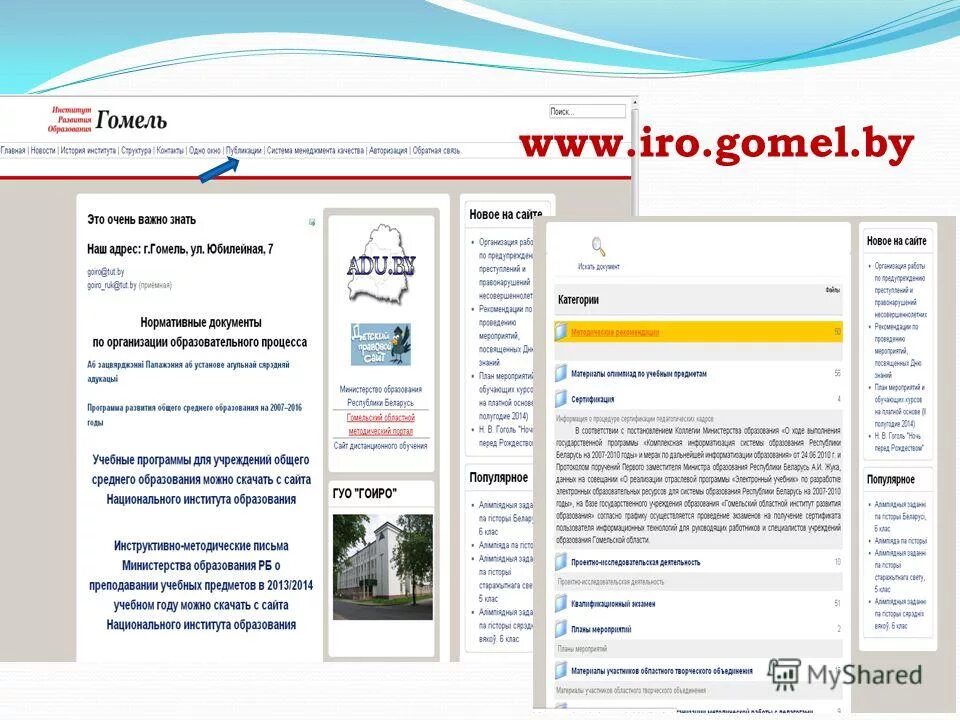Click folder icon beside Методические рекомендации
This screenshot has height=720, width=960.
click(x=561, y=332)
